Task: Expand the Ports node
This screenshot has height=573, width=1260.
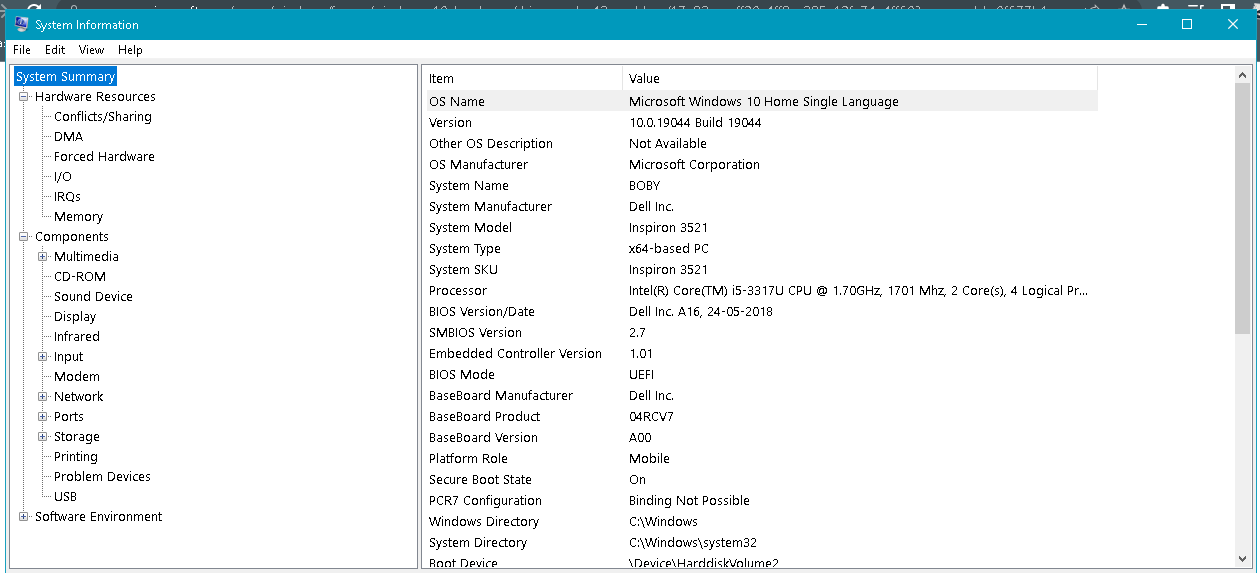Action: point(43,417)
